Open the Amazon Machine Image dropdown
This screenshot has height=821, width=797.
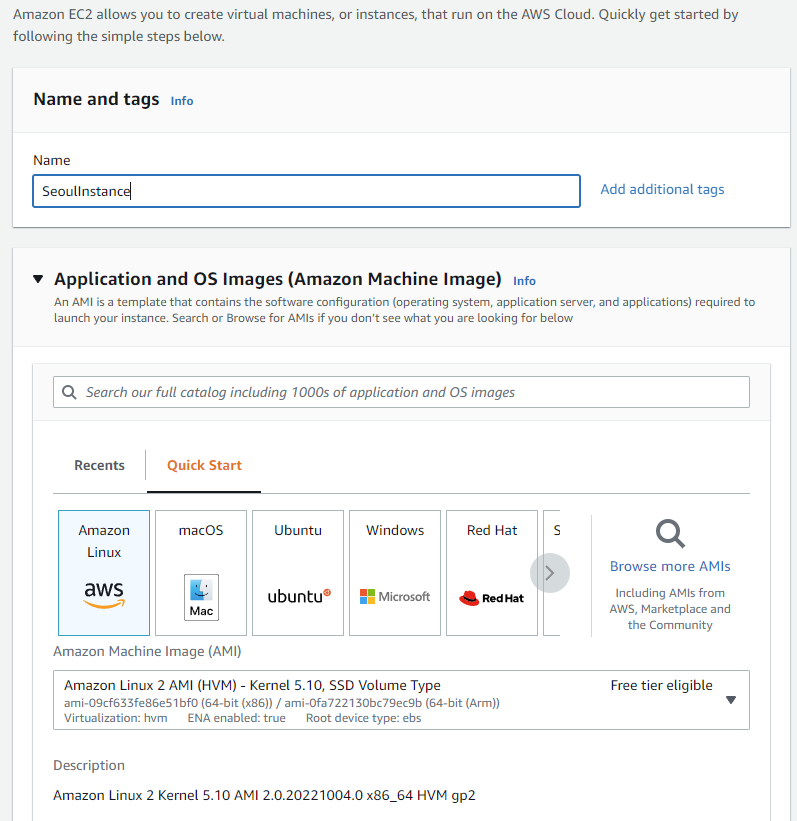click(x=401, y=700)
